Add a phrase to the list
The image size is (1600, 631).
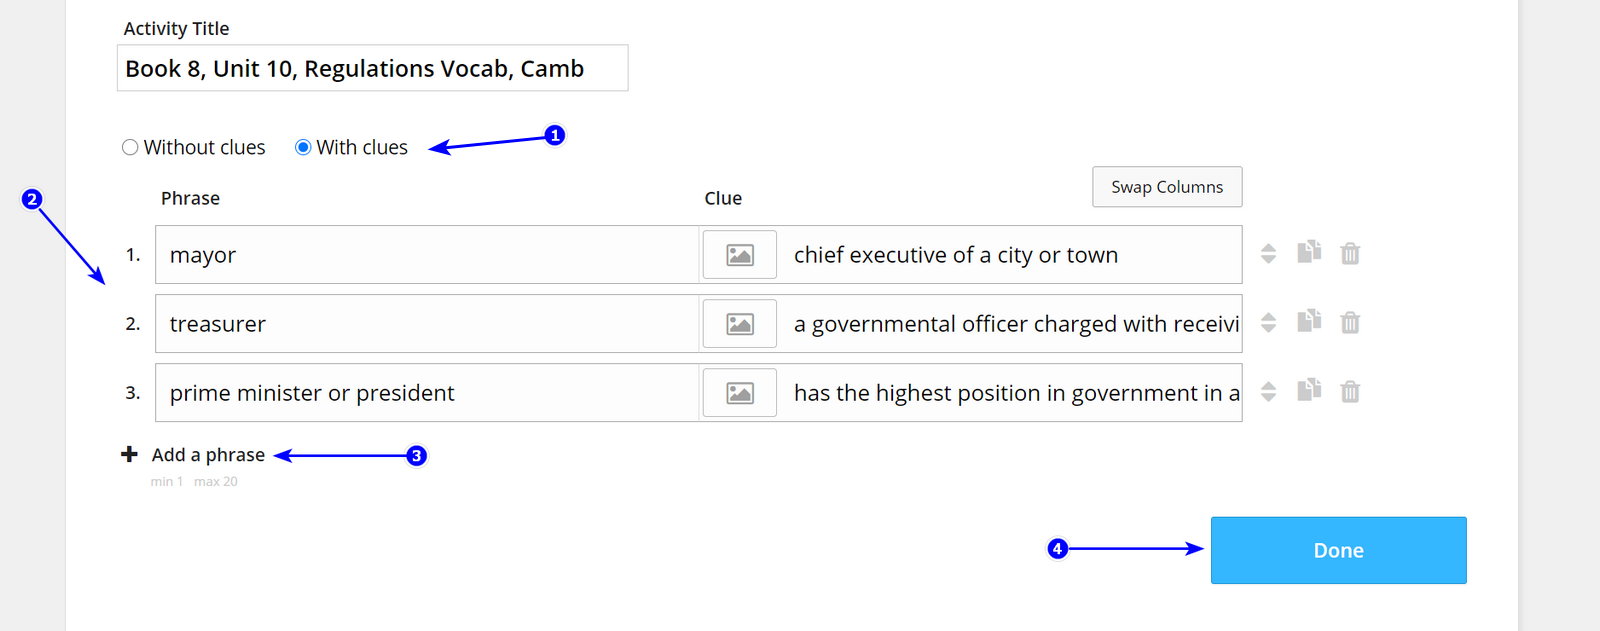pos(193,455)
